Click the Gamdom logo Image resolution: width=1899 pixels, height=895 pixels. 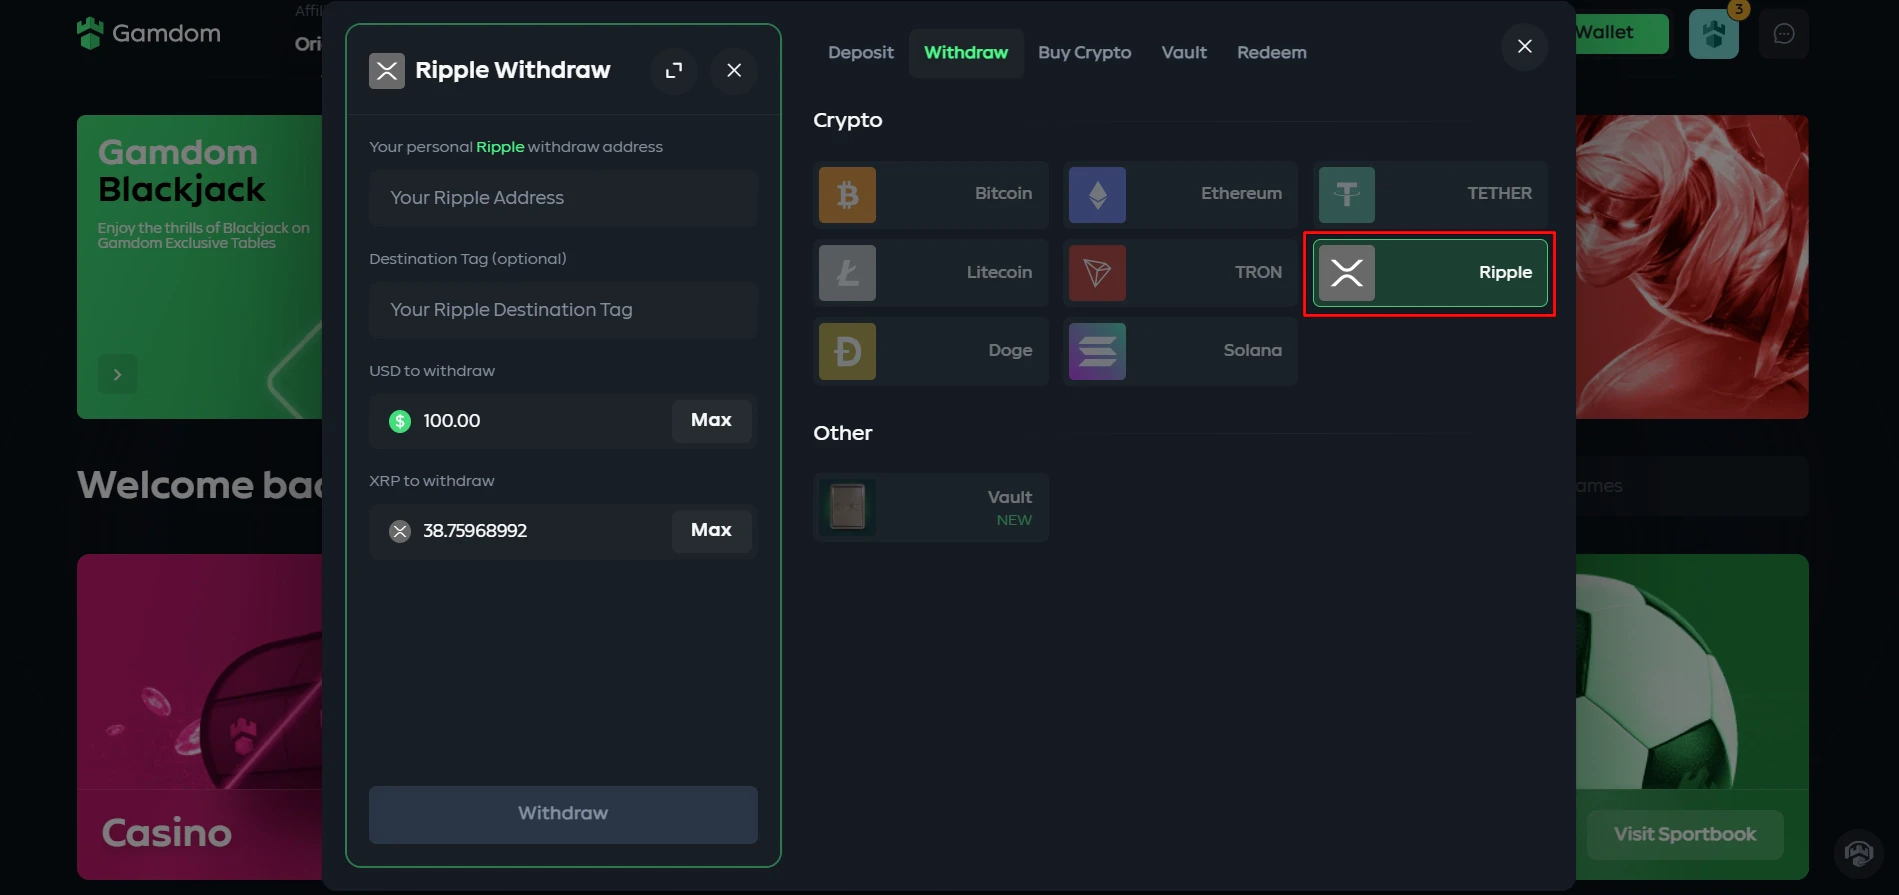[148, 33]
